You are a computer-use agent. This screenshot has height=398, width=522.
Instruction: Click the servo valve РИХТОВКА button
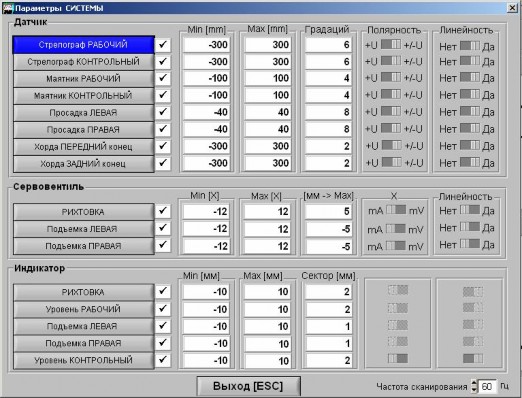[x=83, y=212]
